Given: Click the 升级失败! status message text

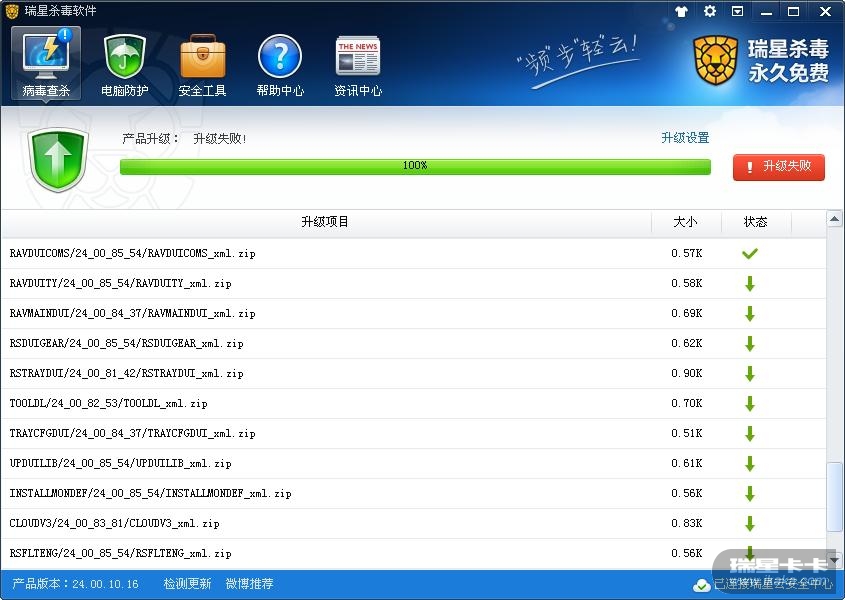Looking at the screenshot, I should point(220,139).
